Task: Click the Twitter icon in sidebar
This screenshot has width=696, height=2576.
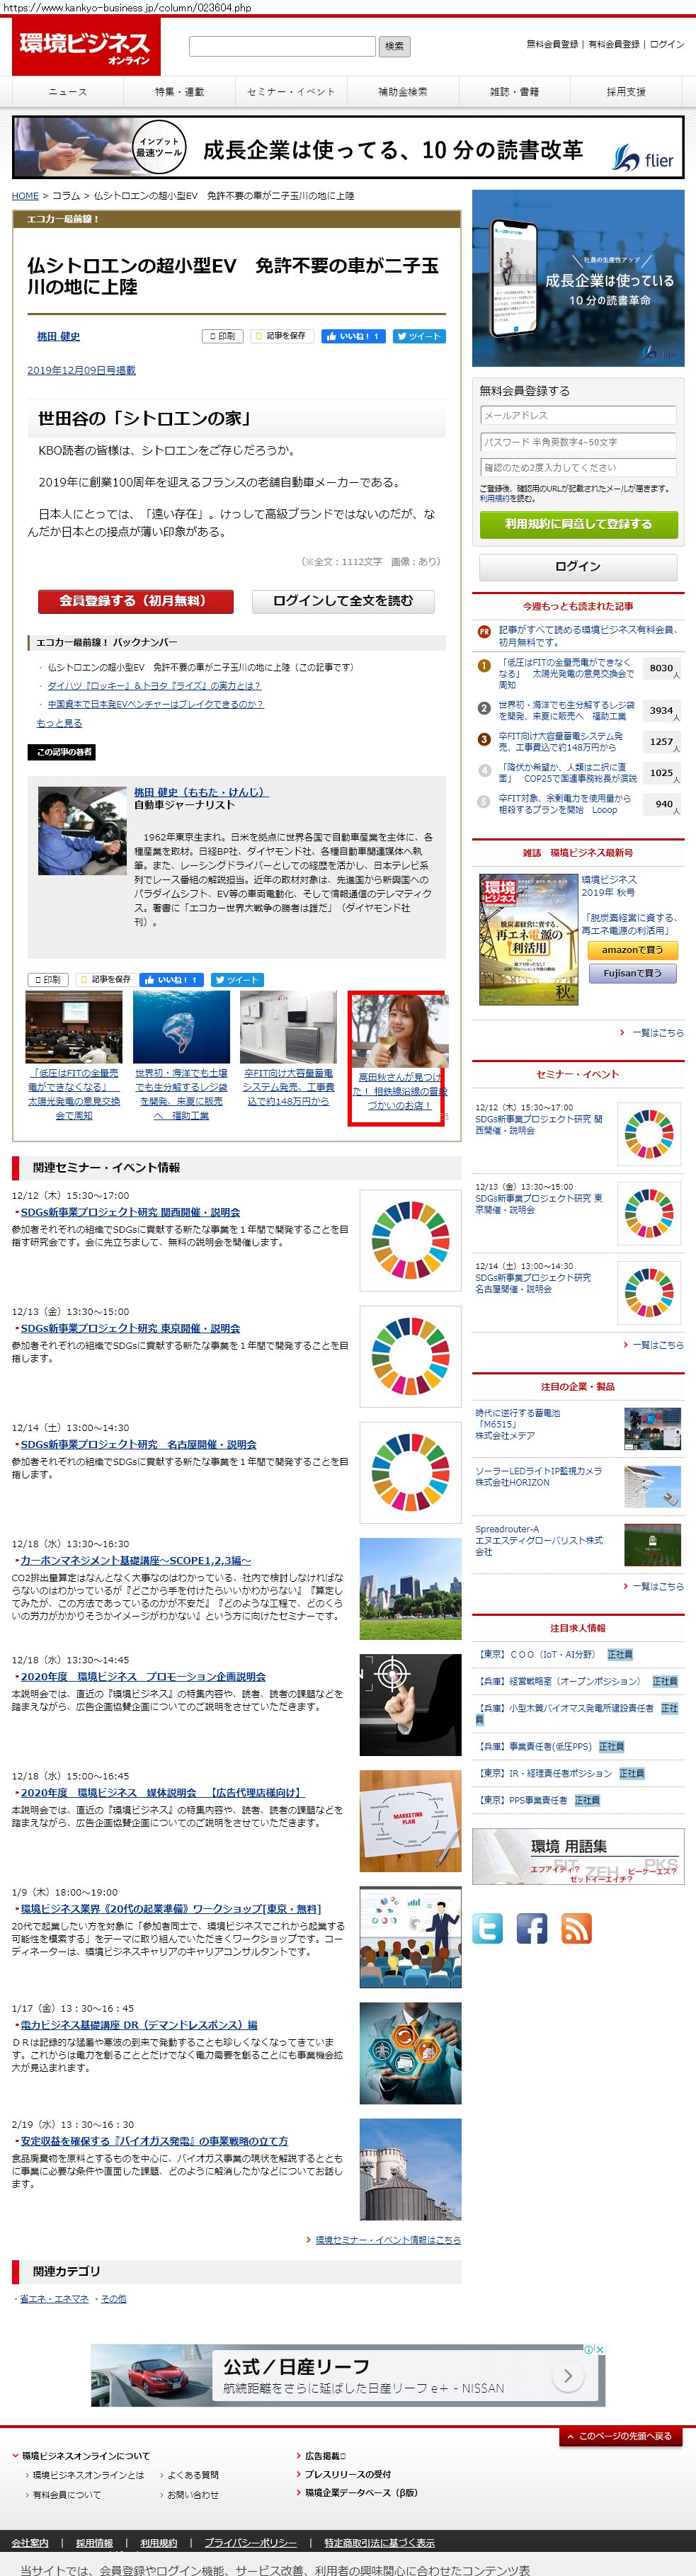Action: point(487,1927)
